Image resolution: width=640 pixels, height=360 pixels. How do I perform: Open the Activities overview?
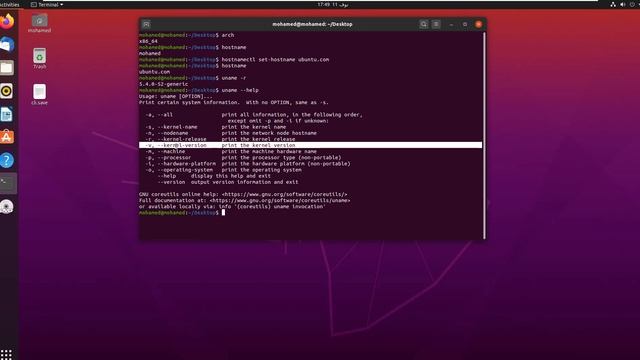coord(9,4)
